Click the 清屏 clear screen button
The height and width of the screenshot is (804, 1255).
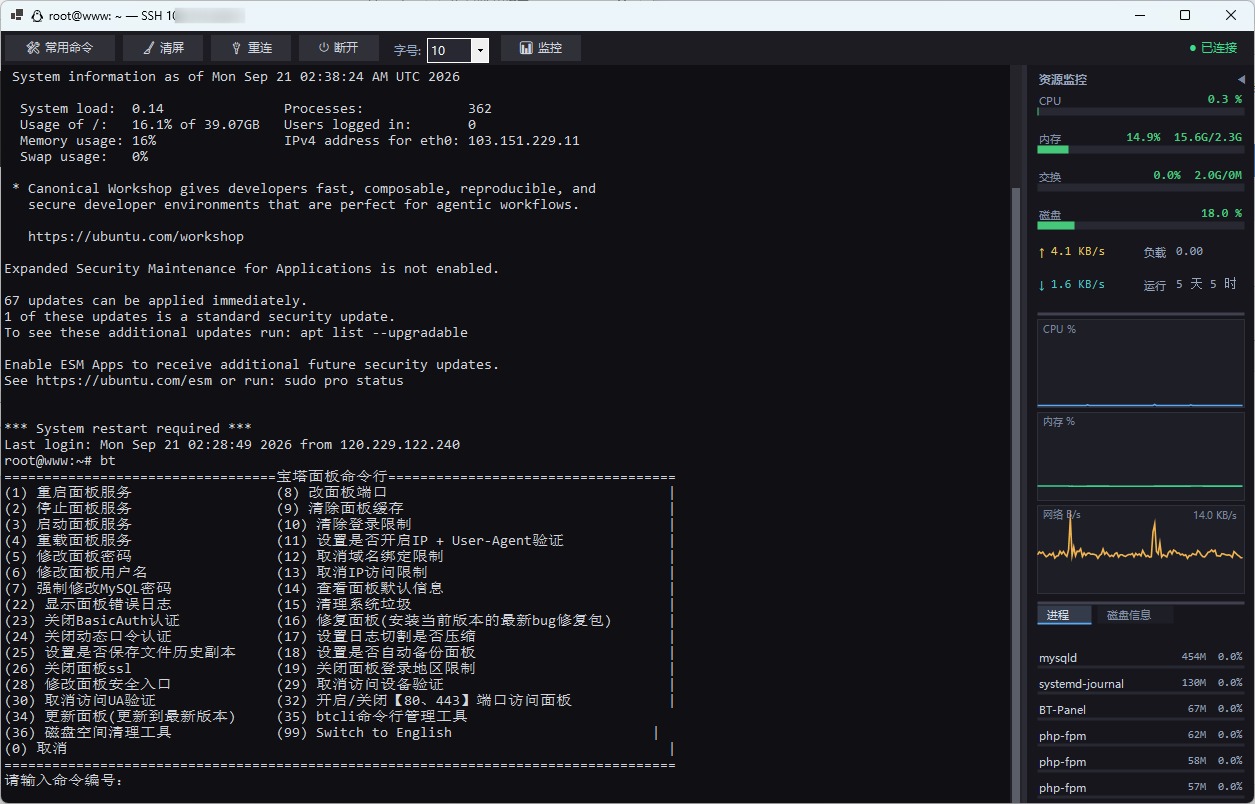[x=163, y=48]
